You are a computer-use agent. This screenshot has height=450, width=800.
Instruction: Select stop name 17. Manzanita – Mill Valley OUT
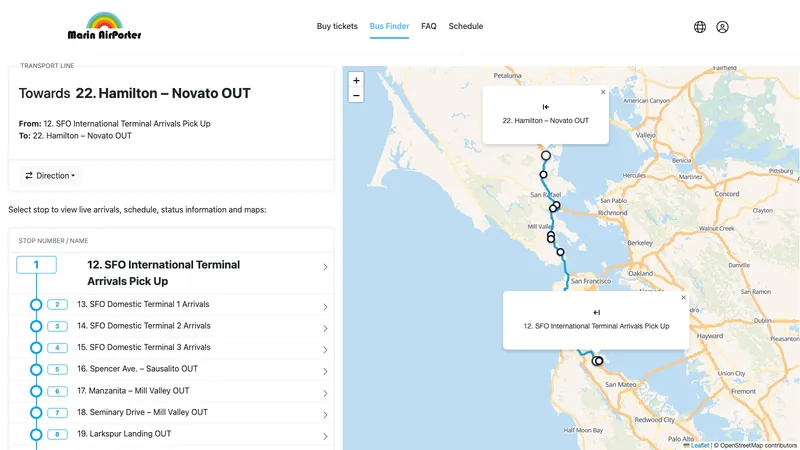[133, 390]
